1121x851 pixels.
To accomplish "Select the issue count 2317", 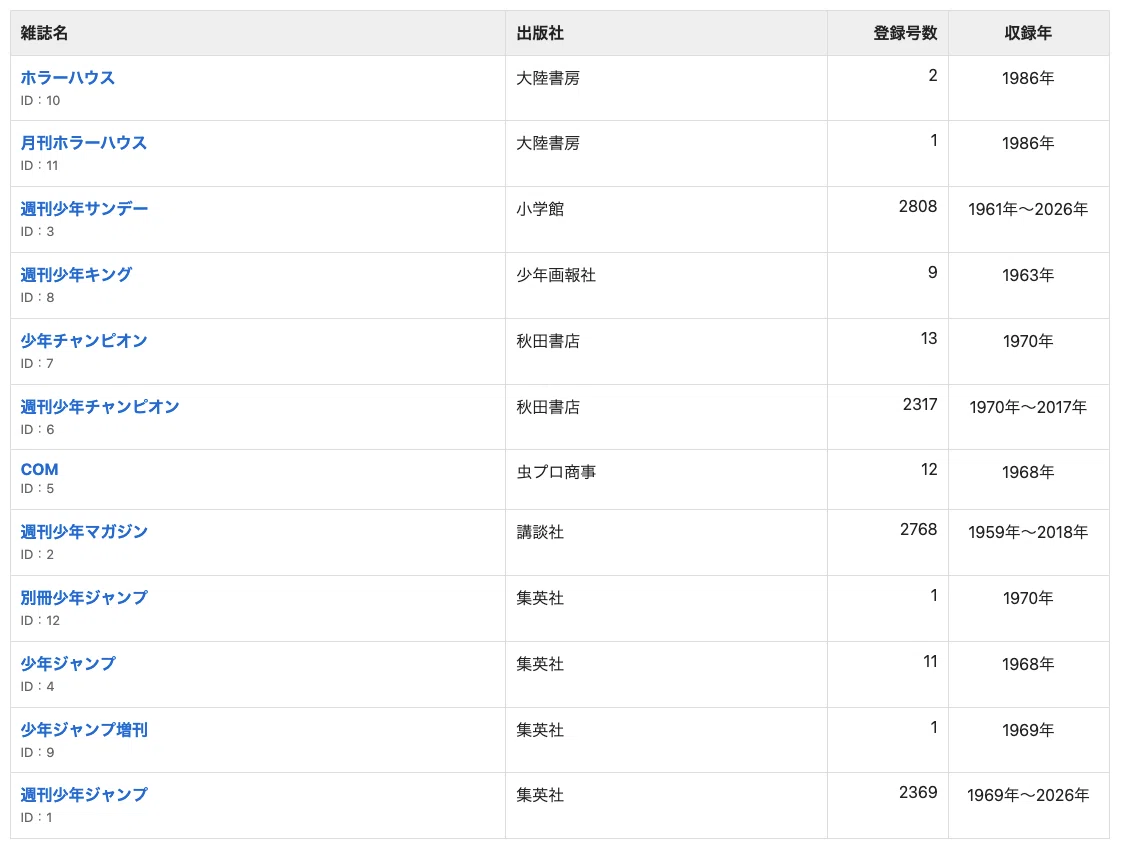I will [x=919, y=405].
